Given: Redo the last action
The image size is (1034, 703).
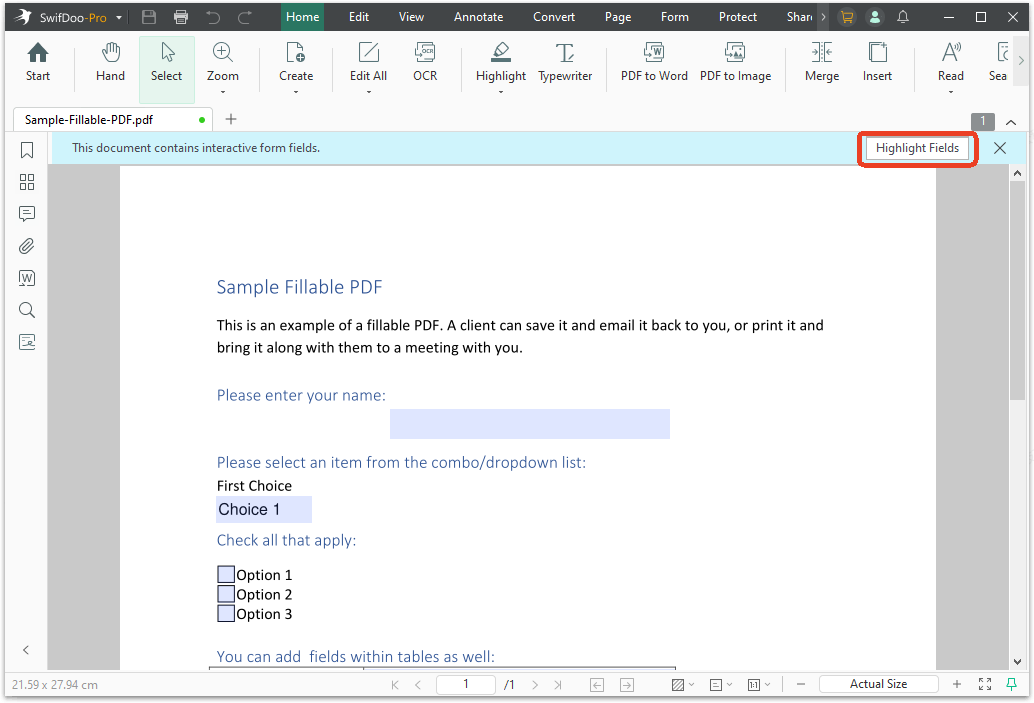Looking at the screenshot, I should [245, 17].
